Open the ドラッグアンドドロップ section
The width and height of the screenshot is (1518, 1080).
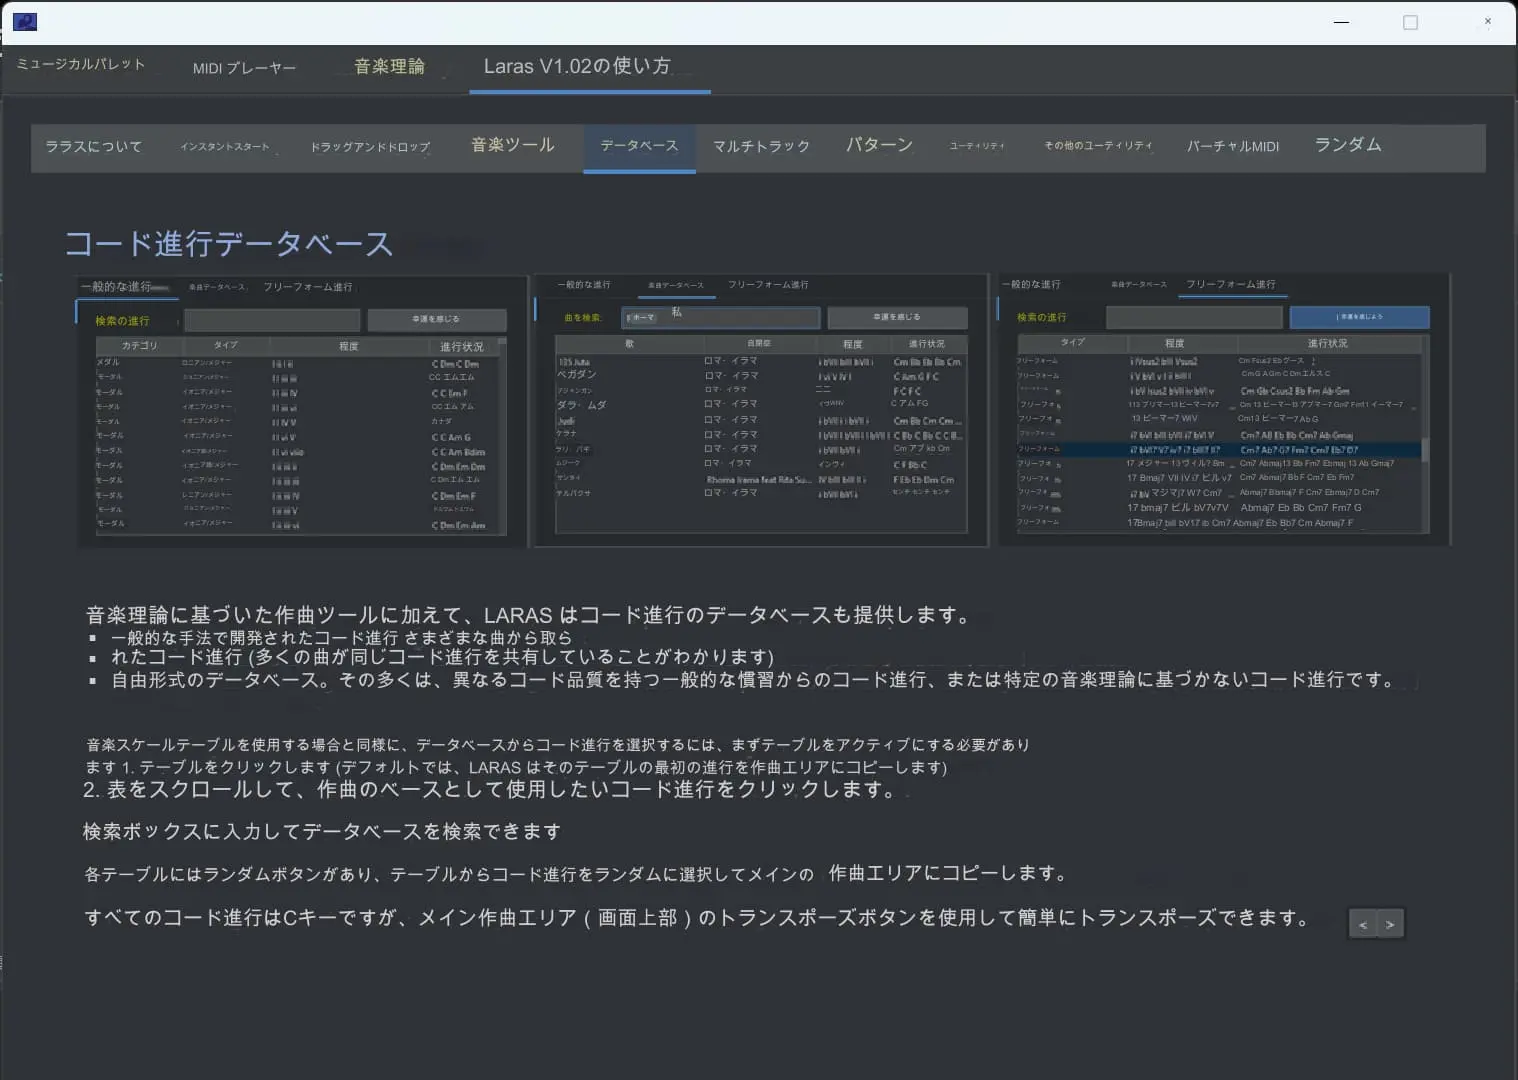point(370,146)
